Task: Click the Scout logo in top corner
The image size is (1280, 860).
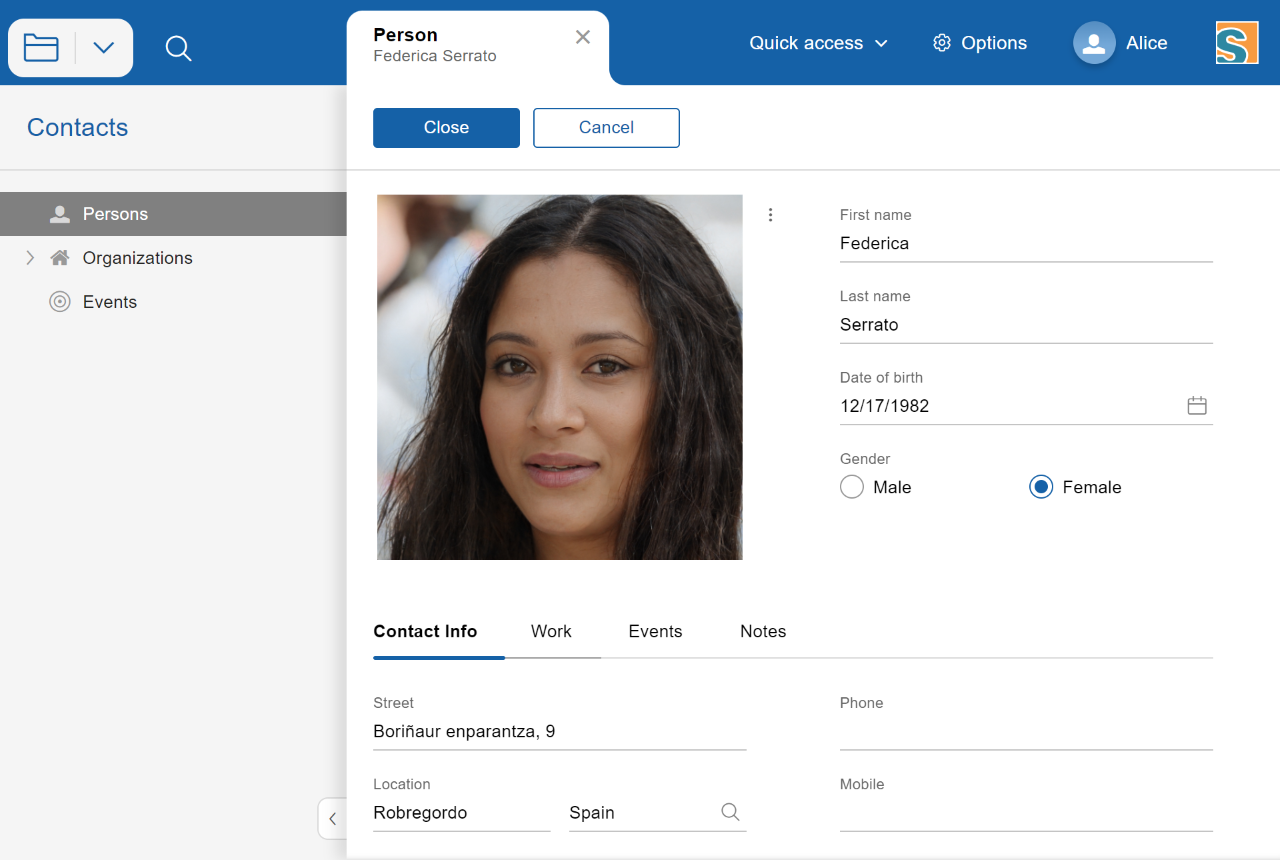Action: point(1236,43)
